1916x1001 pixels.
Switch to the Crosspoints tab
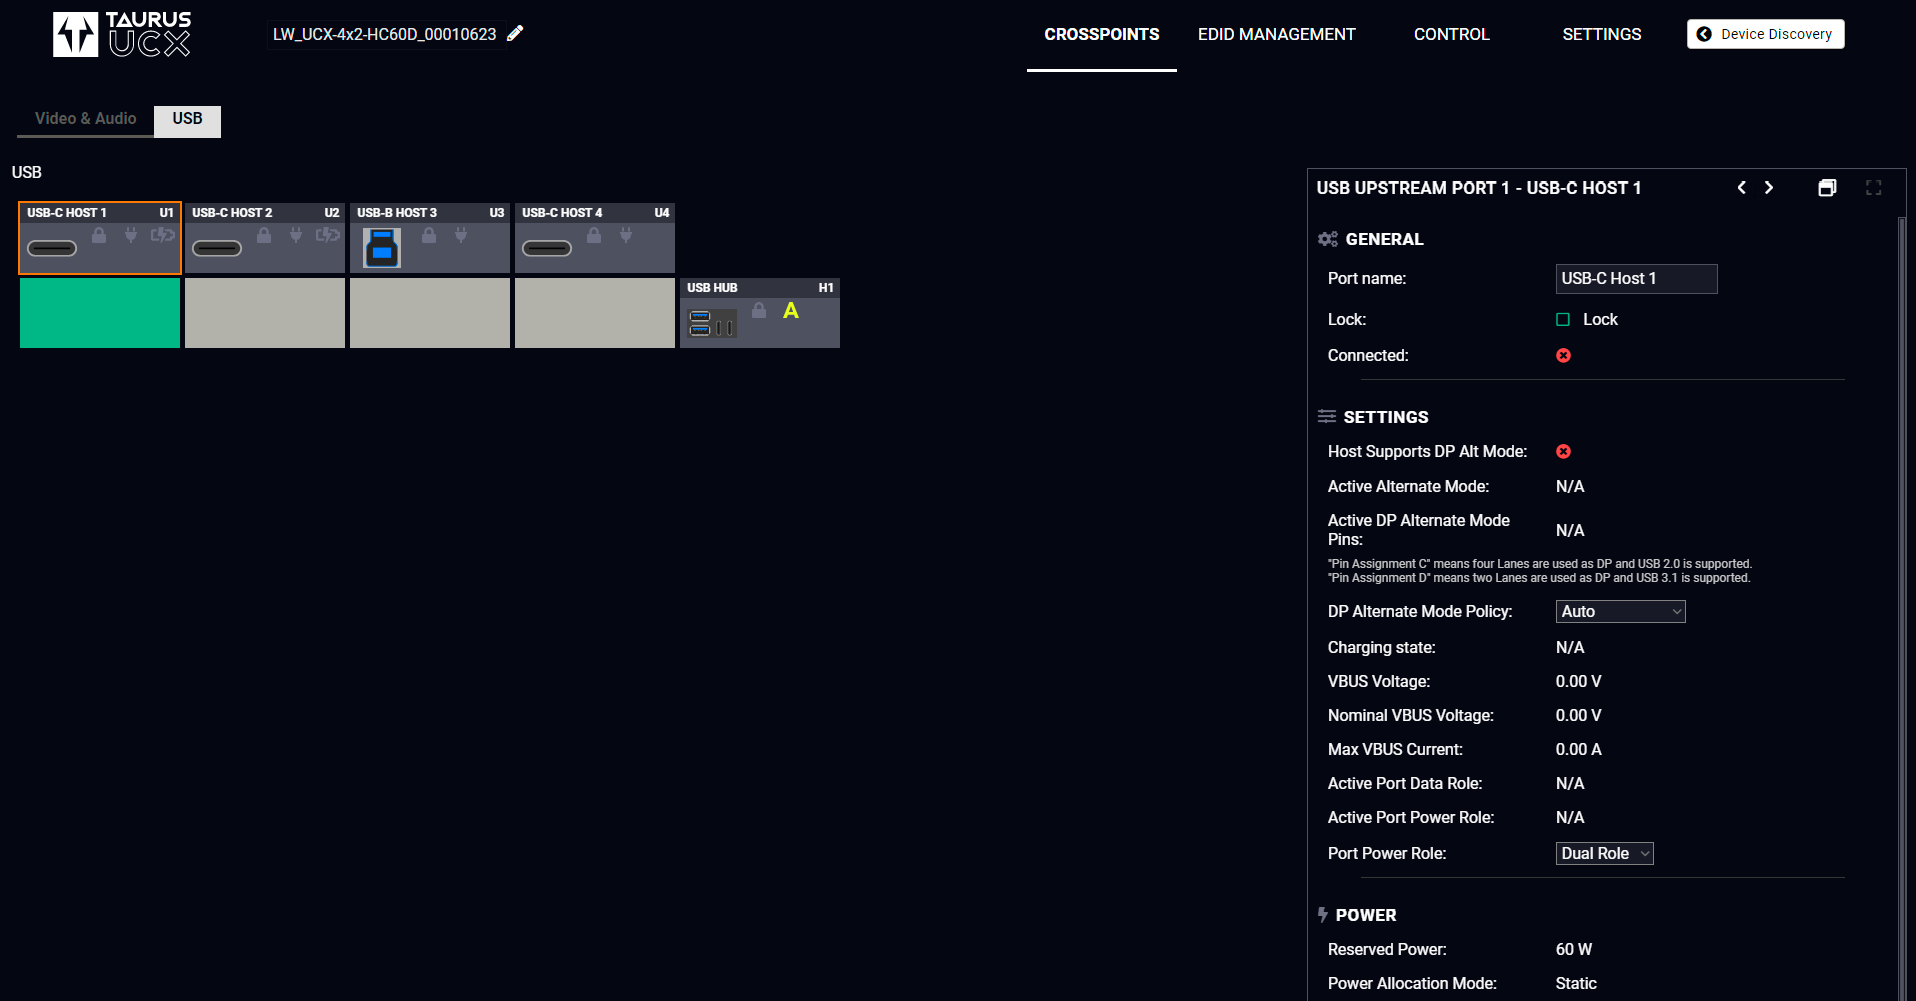(x=1102, y=35)
